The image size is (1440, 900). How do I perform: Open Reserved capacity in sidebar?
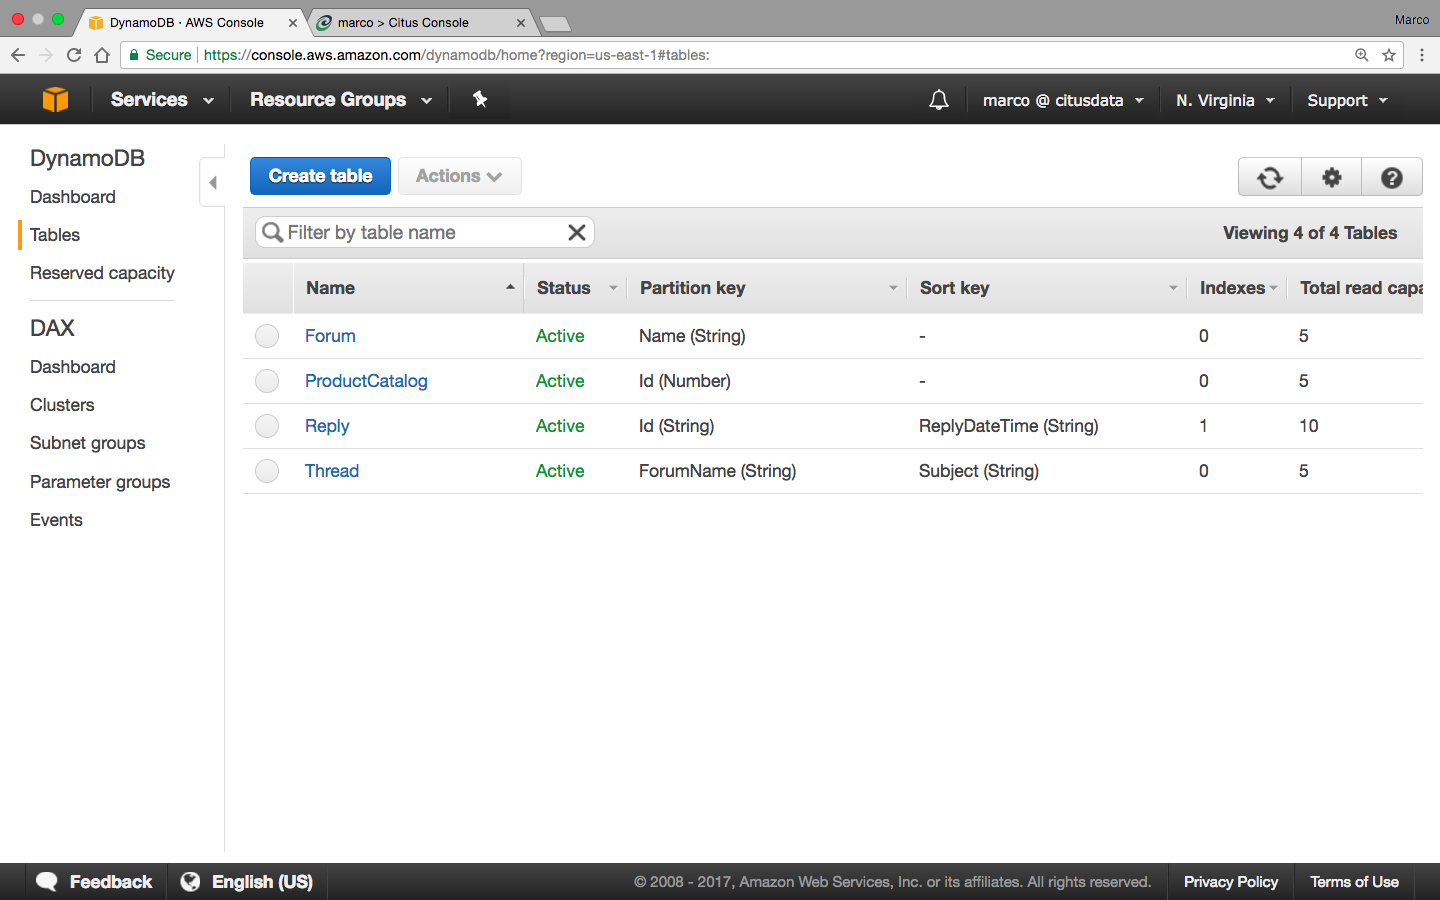(102, 273)
